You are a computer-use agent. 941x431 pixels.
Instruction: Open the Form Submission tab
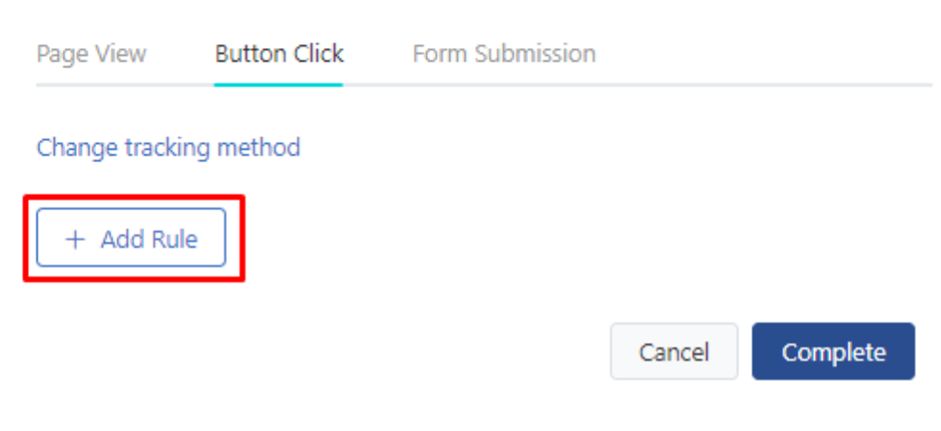pos(504,53)
